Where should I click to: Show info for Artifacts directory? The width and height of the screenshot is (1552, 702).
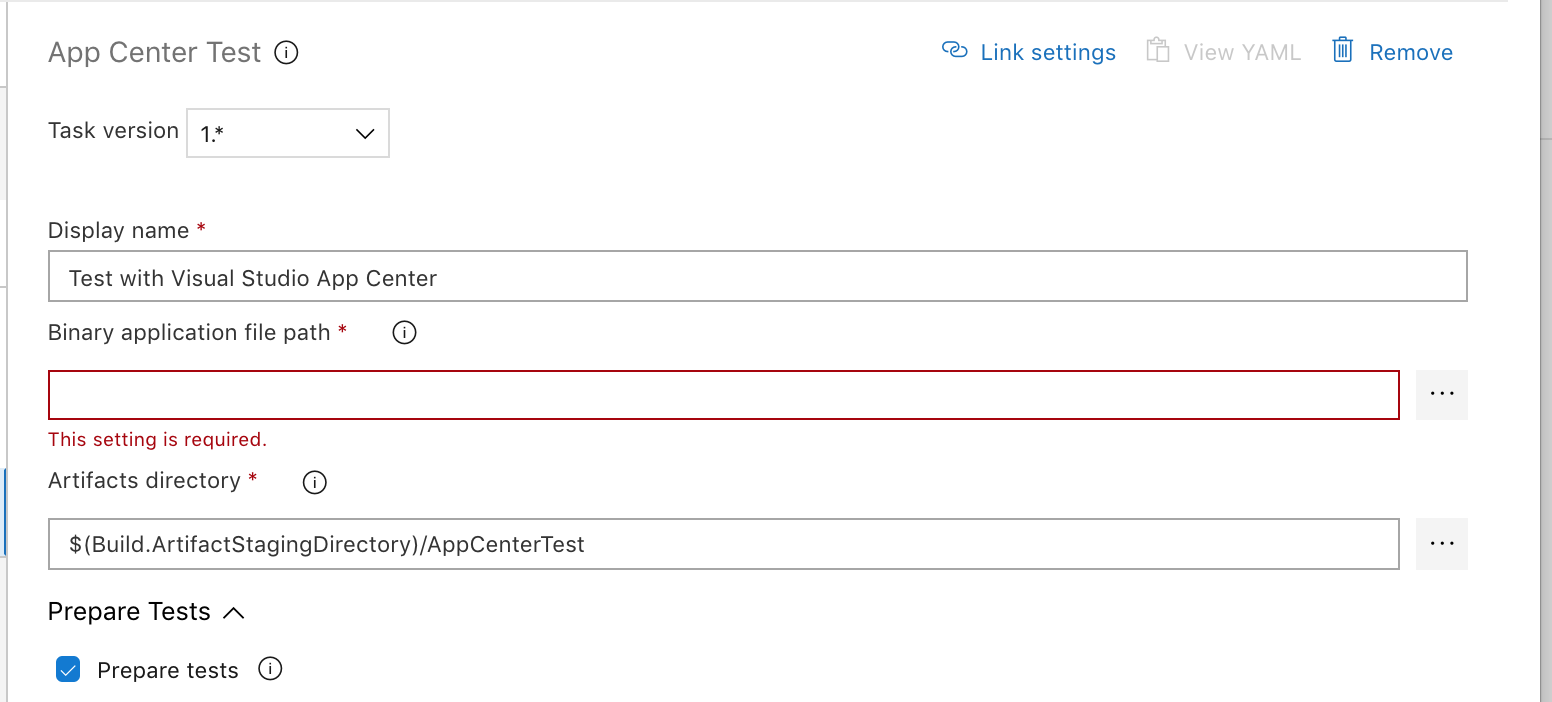(314, 483)
